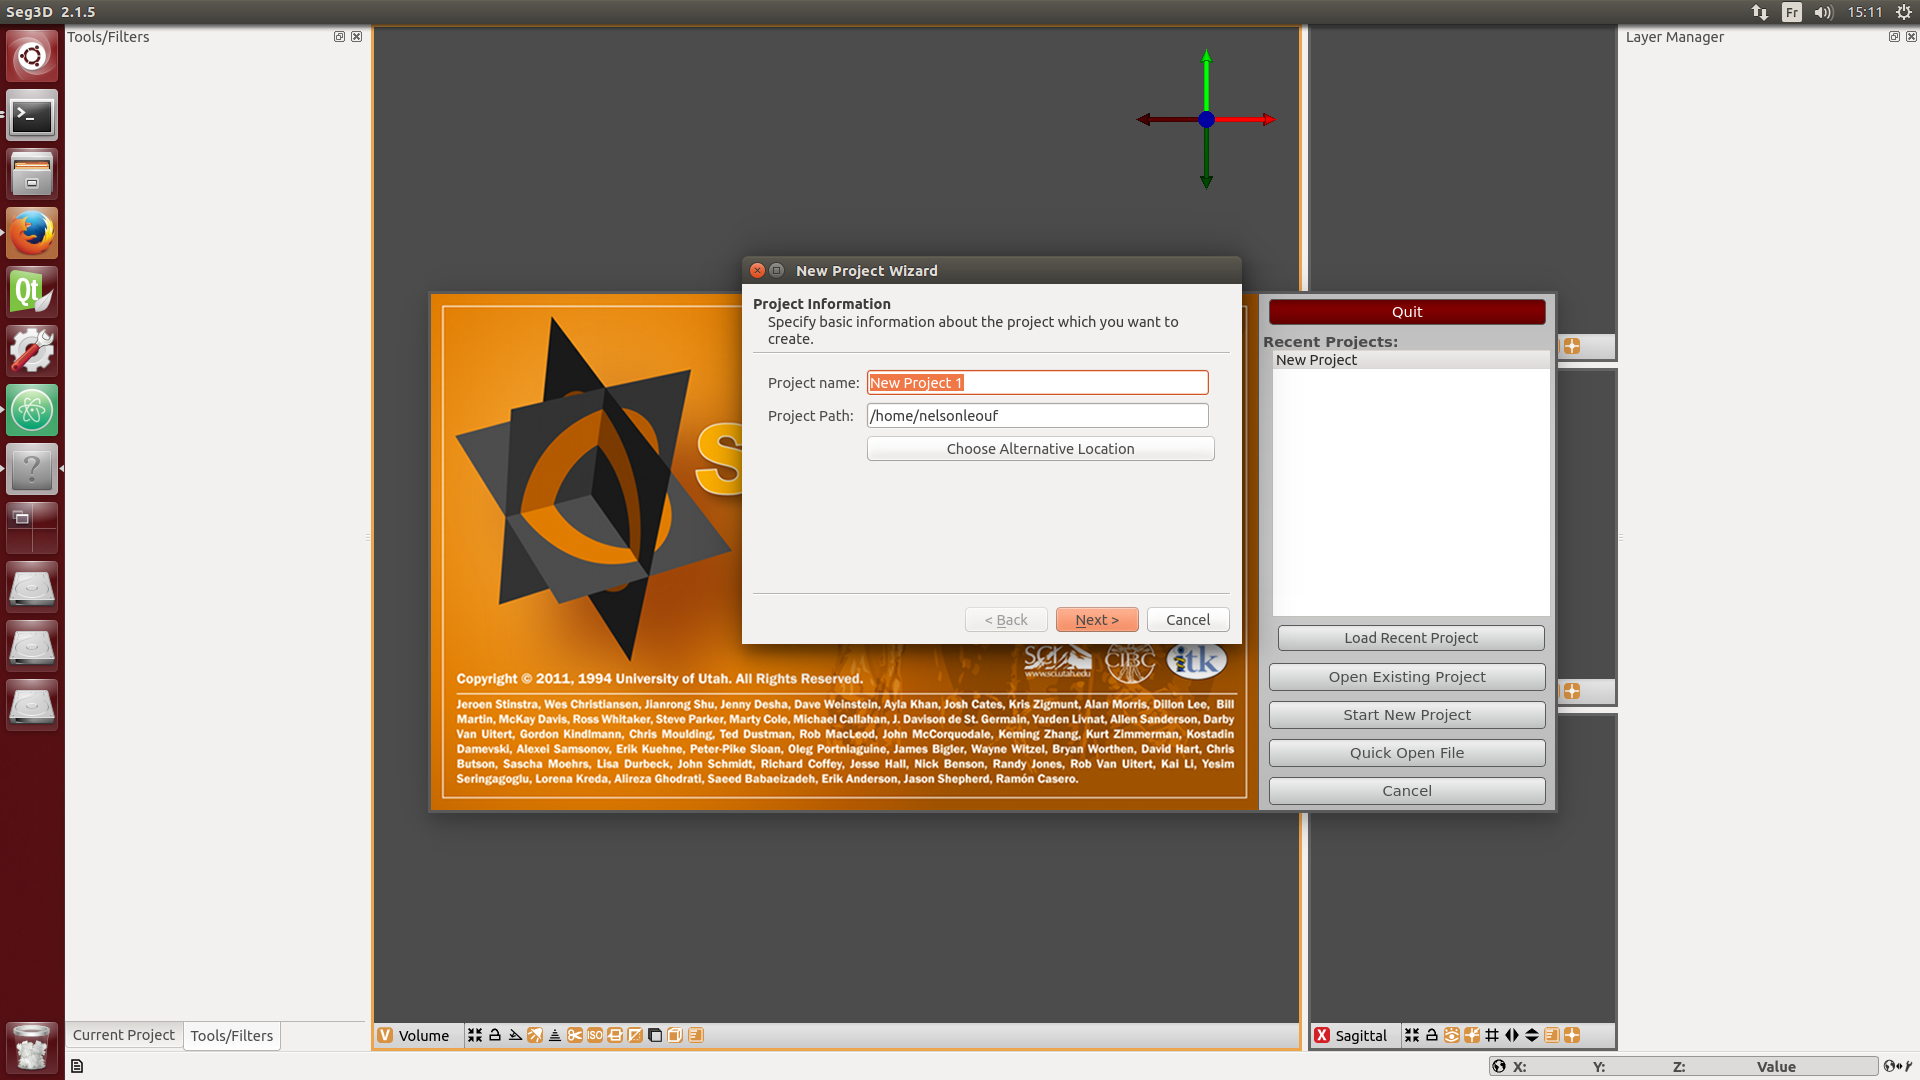Click the flip-horizontal arrows icon in Sagittal toolbar
Viewport: 1920px width, 1080px height.
pyautogui.click(x=1512, y=1035)
